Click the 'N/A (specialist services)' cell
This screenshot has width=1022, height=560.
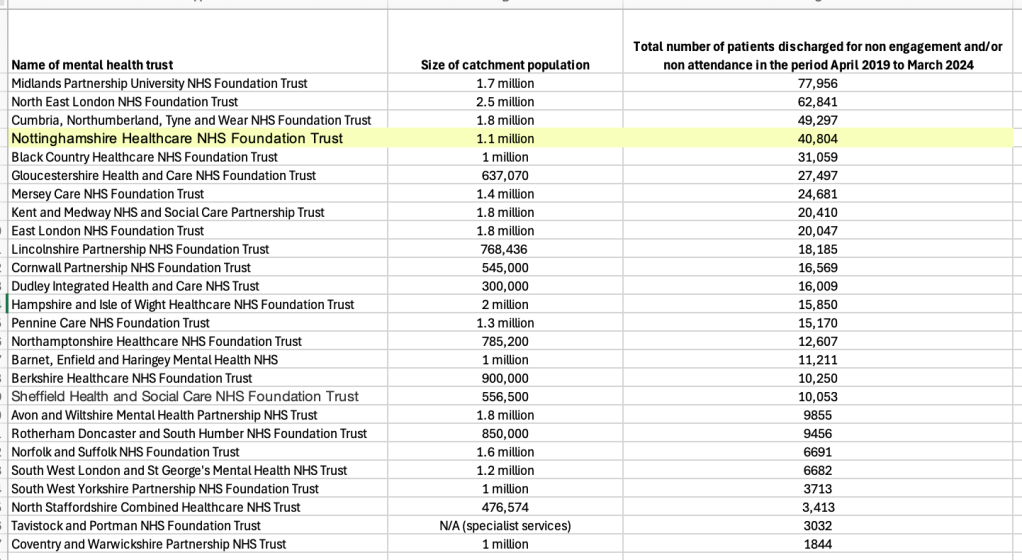pos(505,525)
